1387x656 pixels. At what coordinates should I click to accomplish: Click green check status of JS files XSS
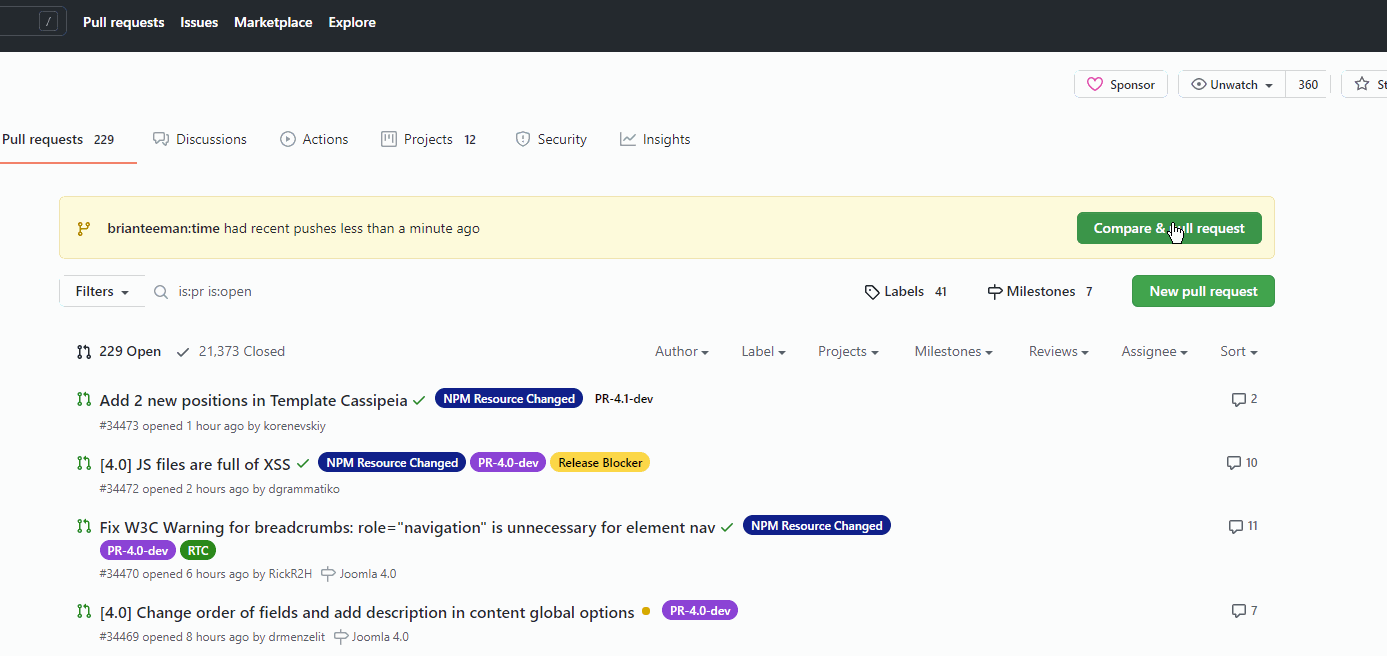click(x=303, y=464)
